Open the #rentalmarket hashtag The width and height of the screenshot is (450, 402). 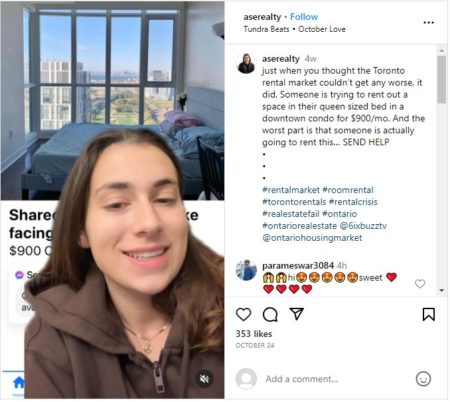(291, 190)
